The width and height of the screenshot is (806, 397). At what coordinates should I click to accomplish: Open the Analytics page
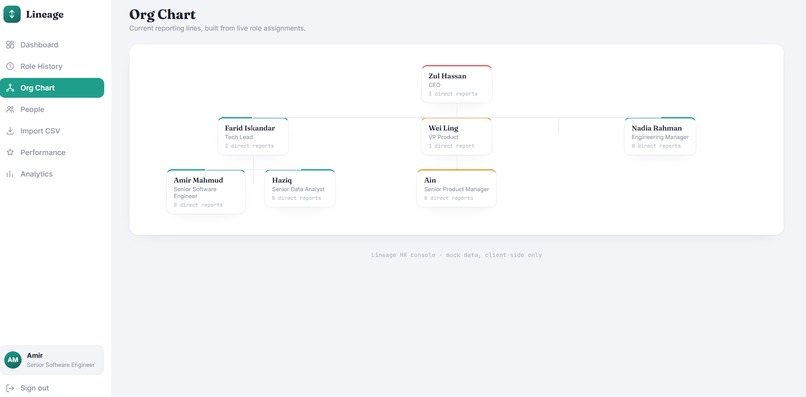pyautogui.click(x=52, y=174)
